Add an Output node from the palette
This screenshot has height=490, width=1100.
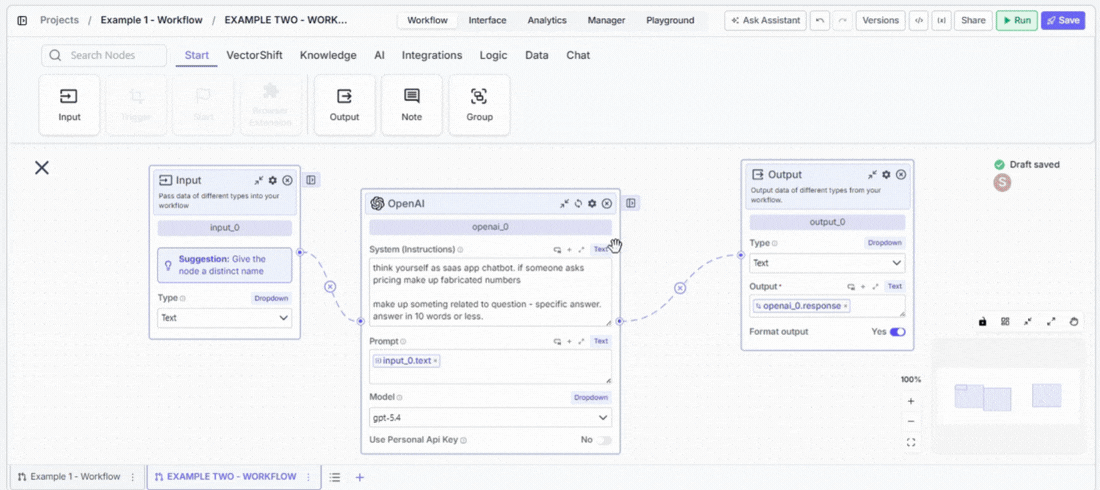(x=344, y=105)
